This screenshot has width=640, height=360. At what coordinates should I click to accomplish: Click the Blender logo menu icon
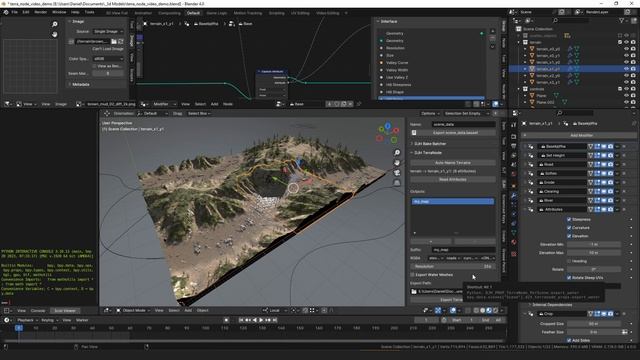pos(6,12)
